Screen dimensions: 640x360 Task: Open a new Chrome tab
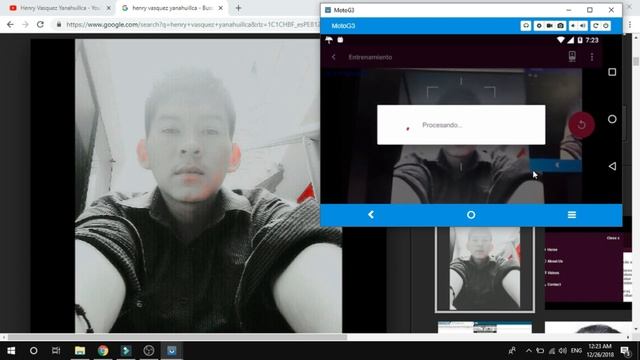238,8
